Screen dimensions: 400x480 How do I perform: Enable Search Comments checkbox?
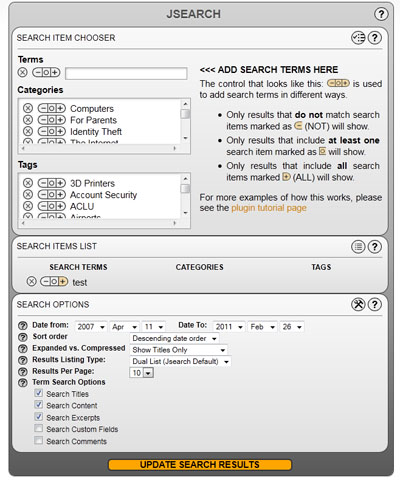click(x=39, y=441)
